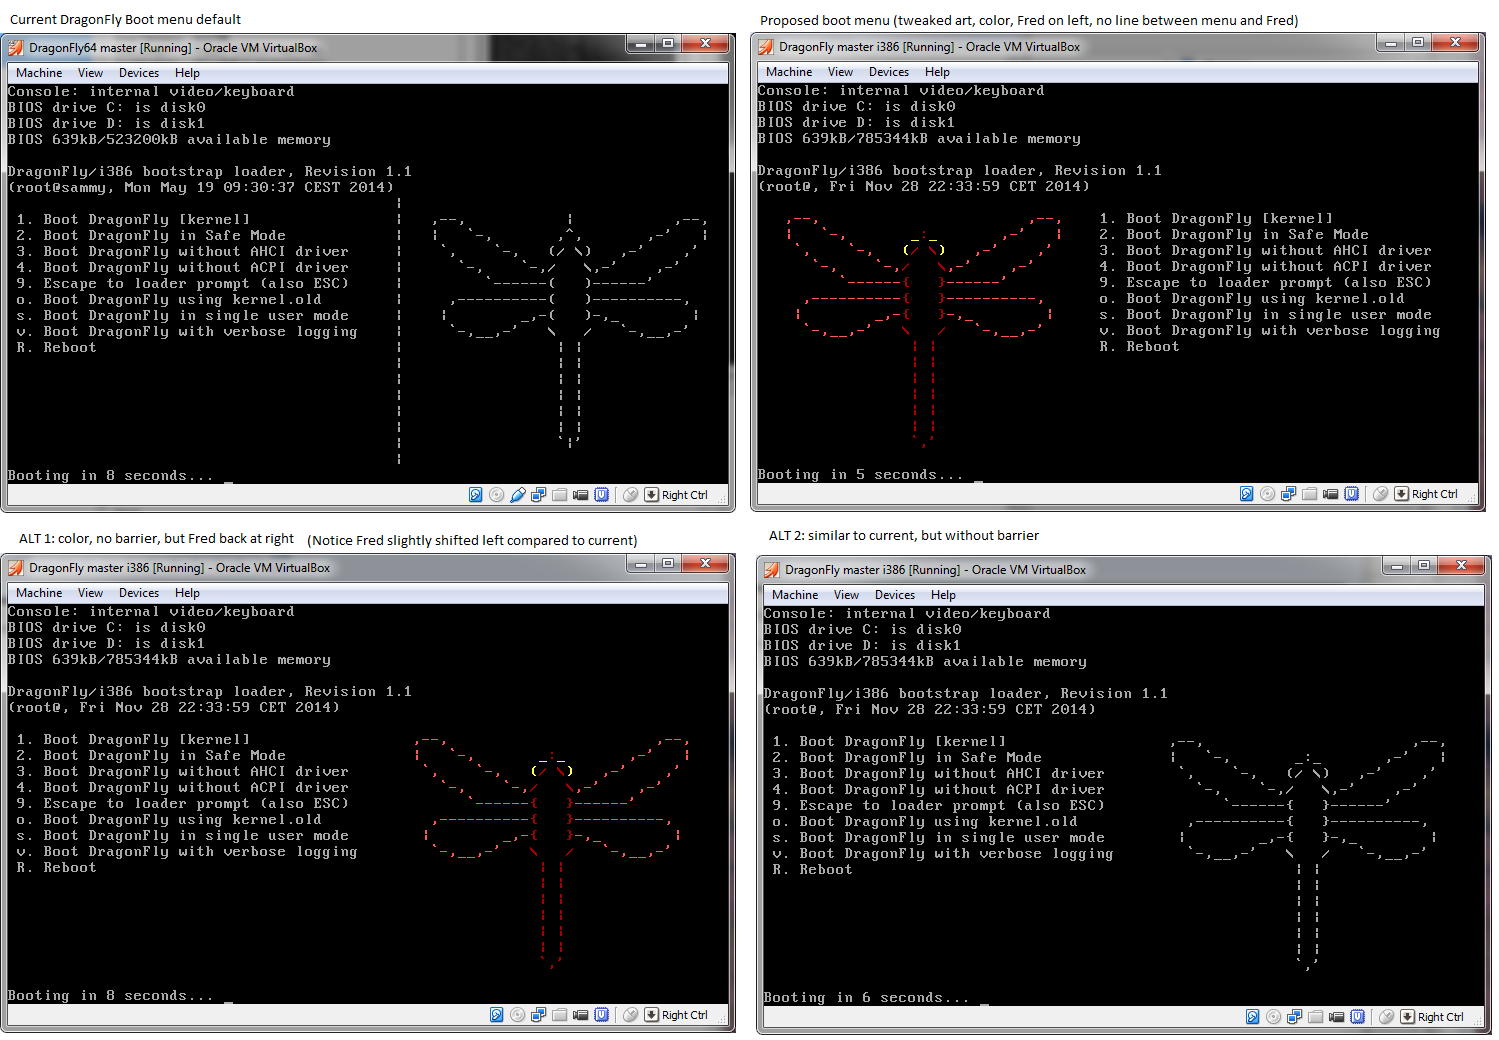The height and width of the screenshot is (1040, 1499).
Task: Click Right Ctrl host key label in DragonFly64 window
Action: point(684,495)
